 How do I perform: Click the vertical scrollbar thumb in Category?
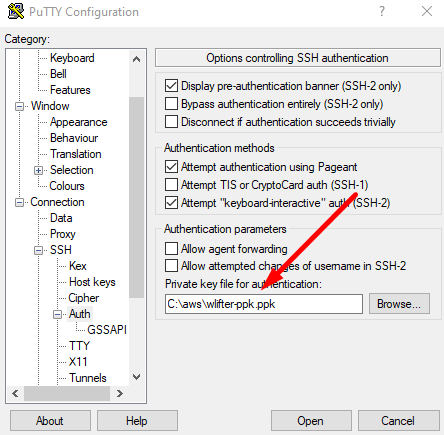tap(136, 197)
